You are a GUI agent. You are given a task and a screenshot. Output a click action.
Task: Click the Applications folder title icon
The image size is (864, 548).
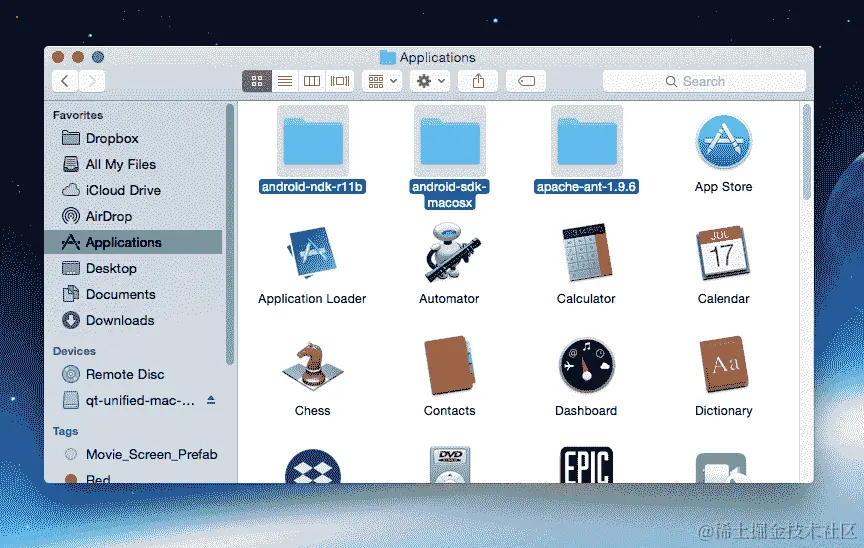click(x=388, y=57)
